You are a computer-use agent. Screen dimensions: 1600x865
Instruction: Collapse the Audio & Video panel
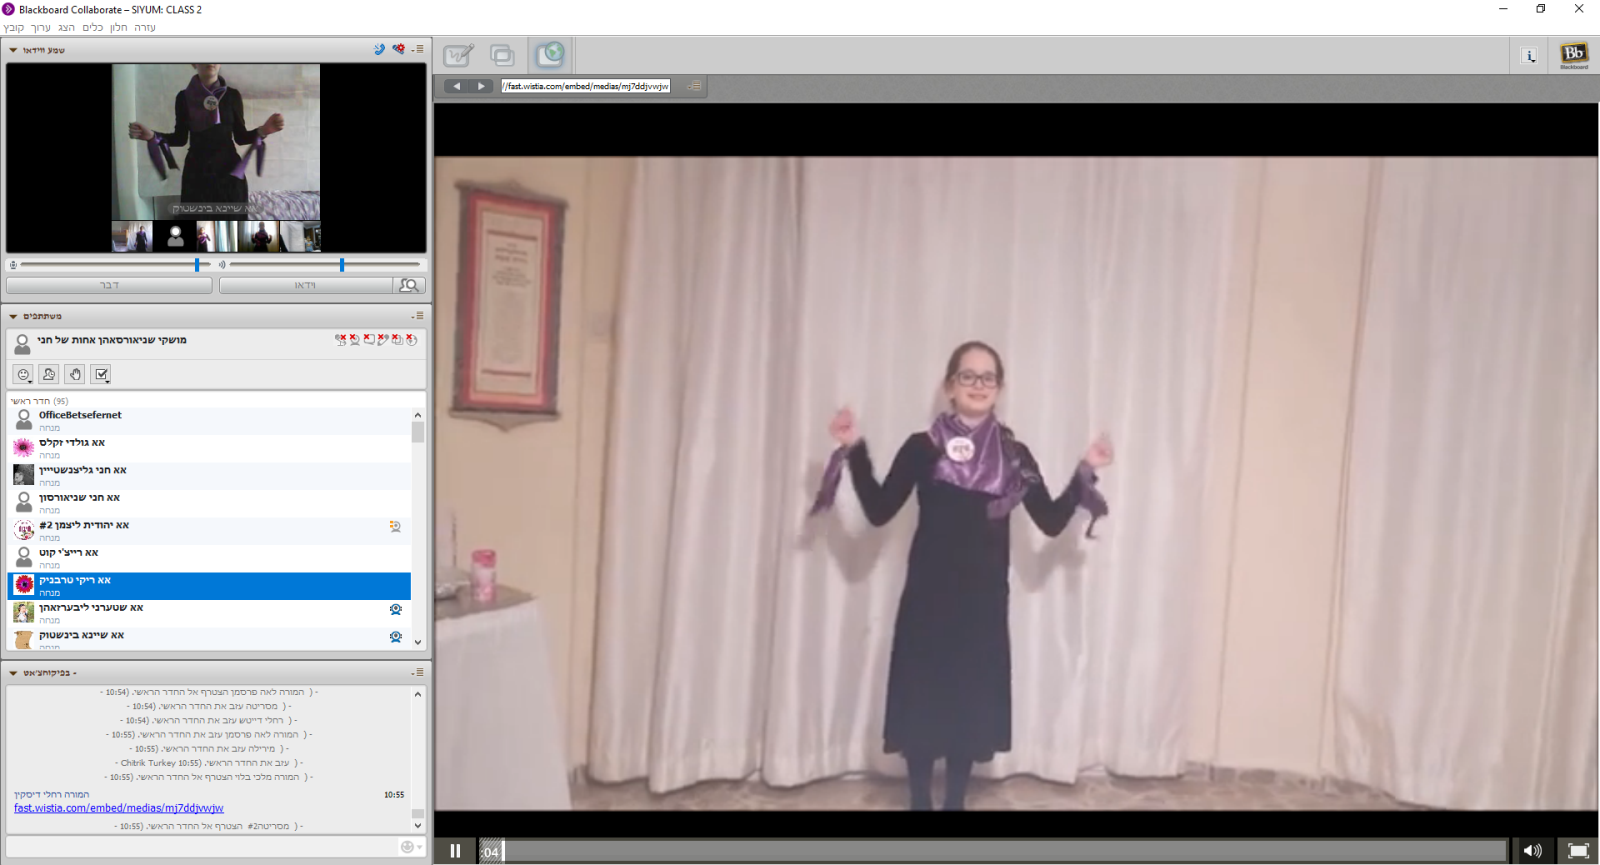pyautogui.click(x=13, y=50)
